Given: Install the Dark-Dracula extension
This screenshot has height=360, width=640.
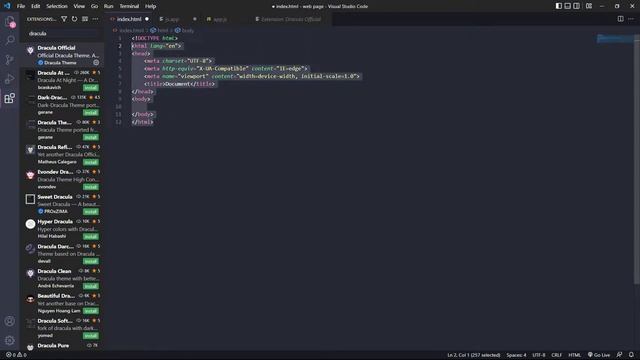Looking at the screenshot, I should pos(91,113).
